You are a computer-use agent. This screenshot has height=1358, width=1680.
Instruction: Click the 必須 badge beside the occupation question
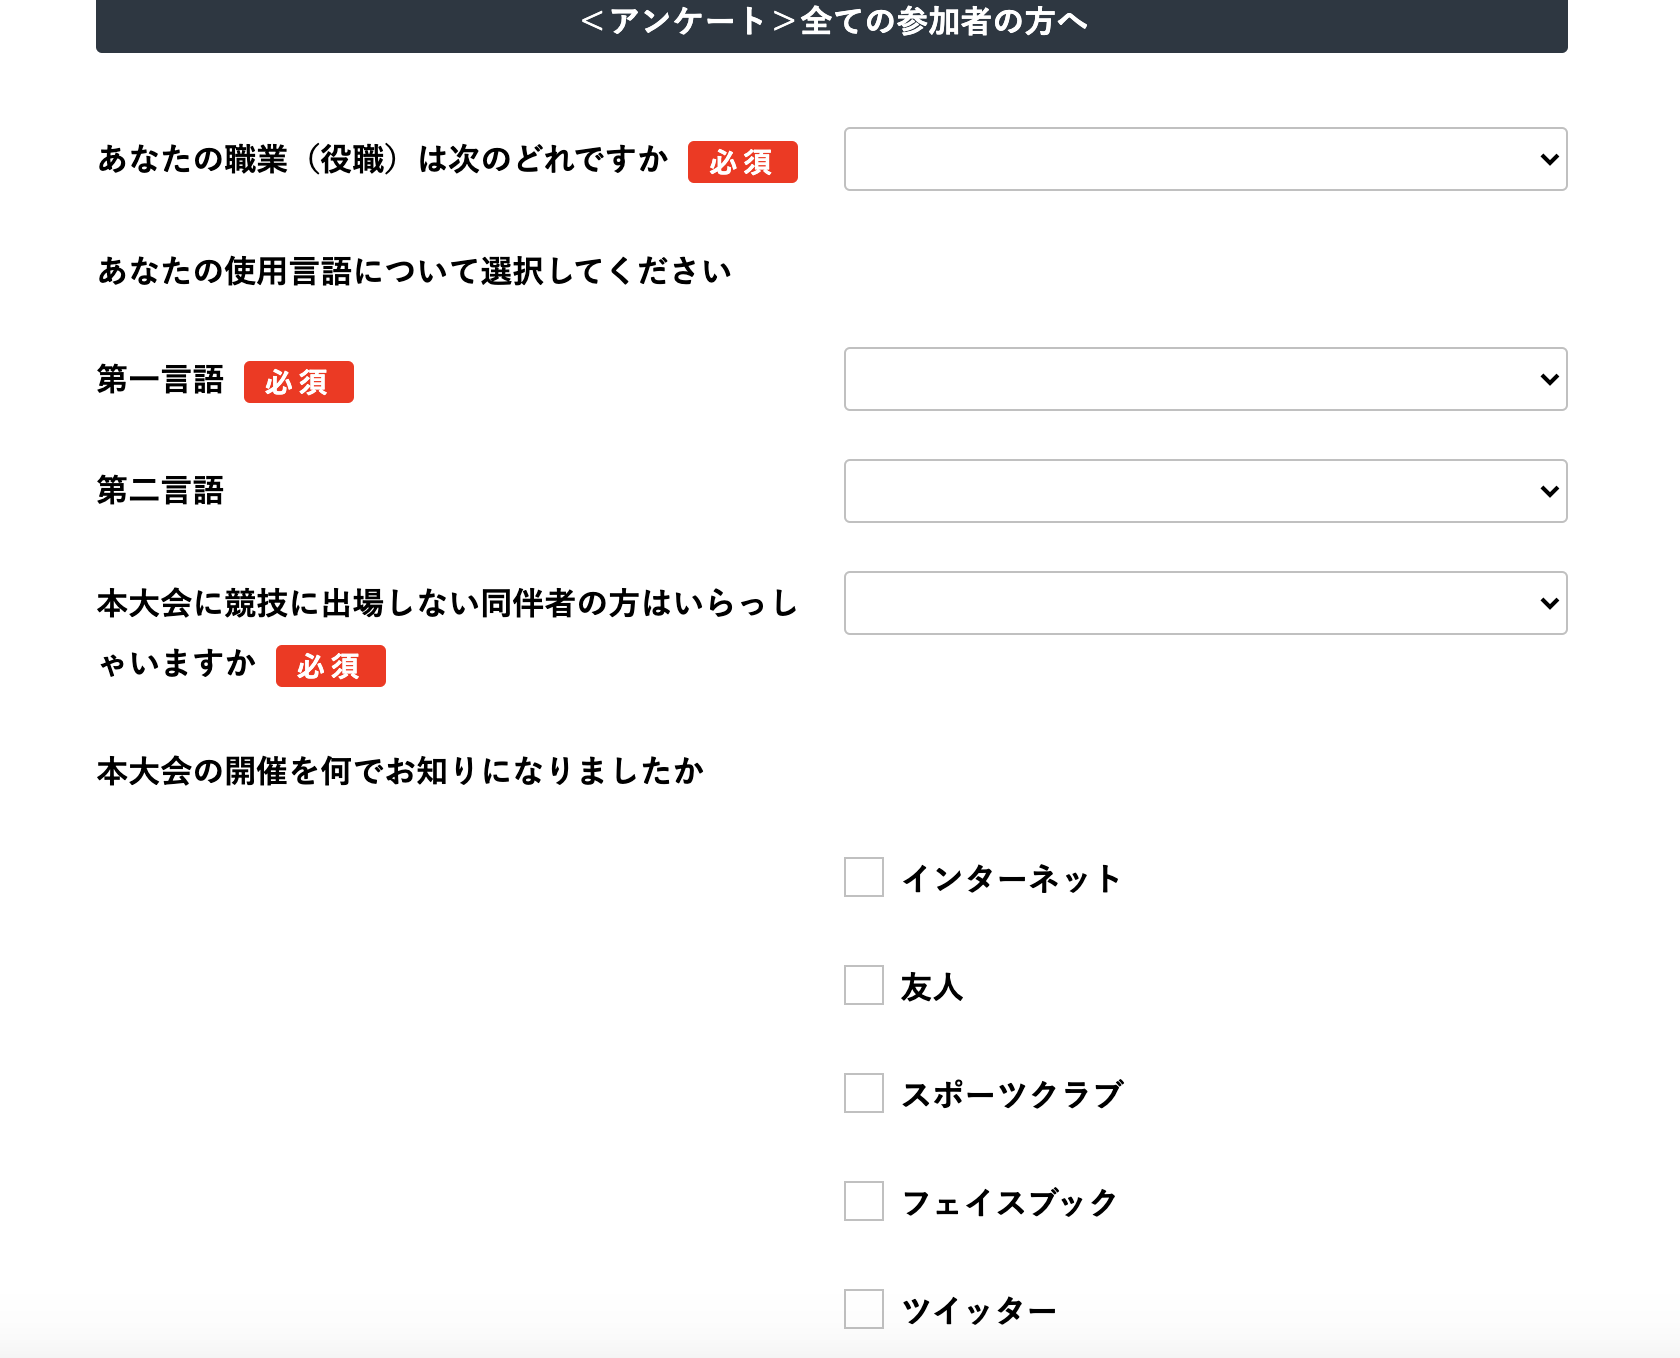[x=743, y=162]
